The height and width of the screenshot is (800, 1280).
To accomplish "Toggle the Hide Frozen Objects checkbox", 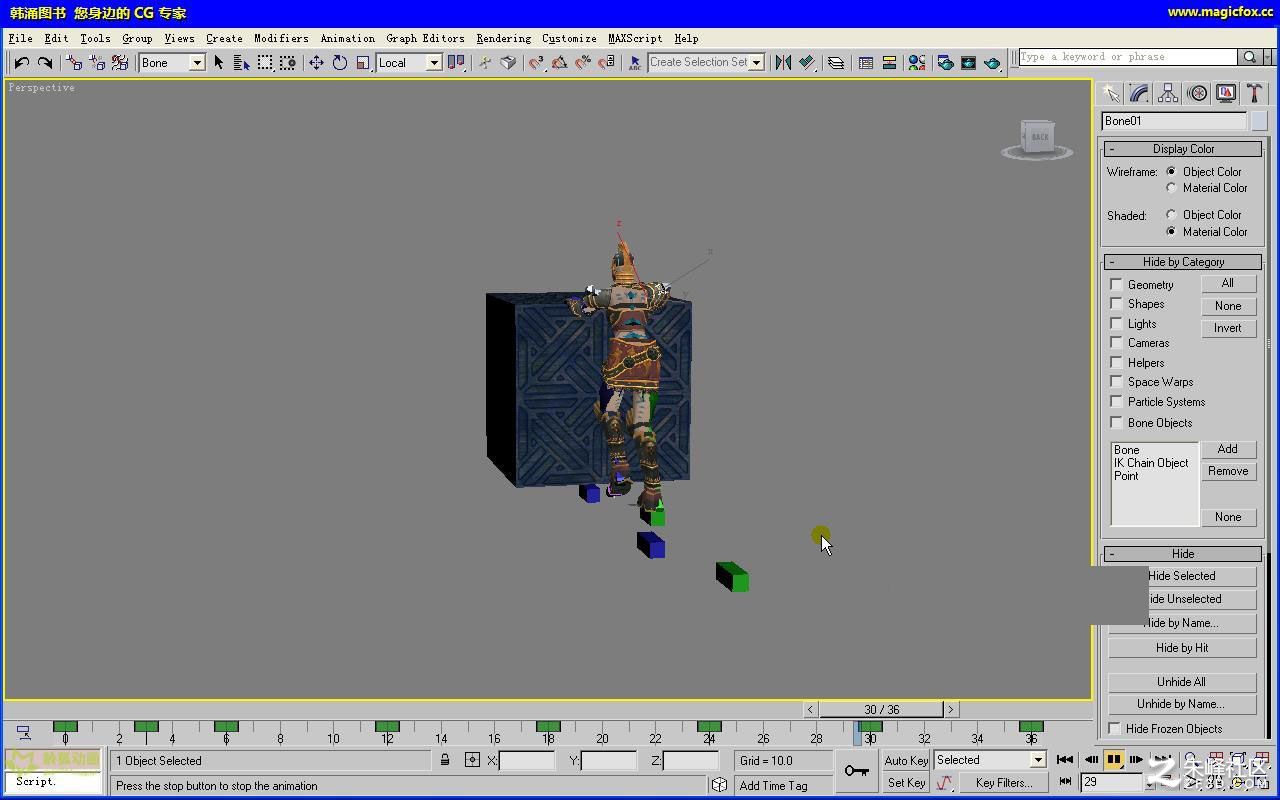I will pos(1115,729).
